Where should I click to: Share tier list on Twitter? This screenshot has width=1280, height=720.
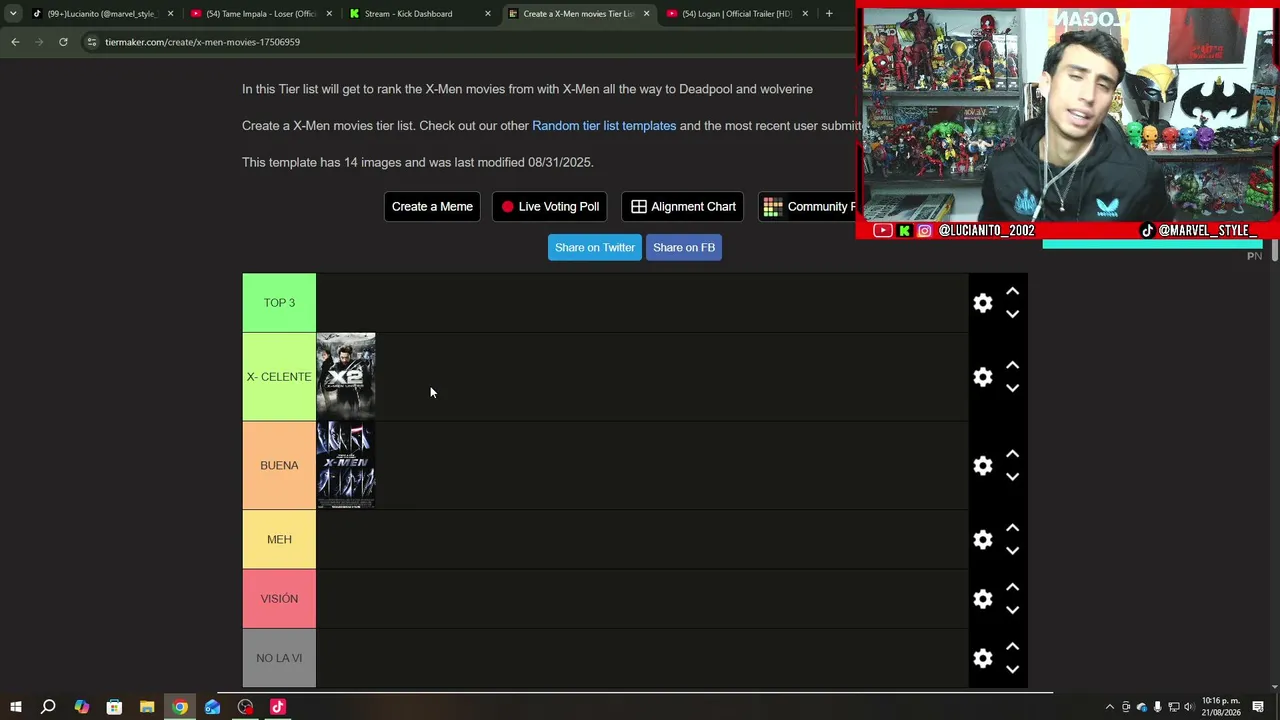point(595,248)
